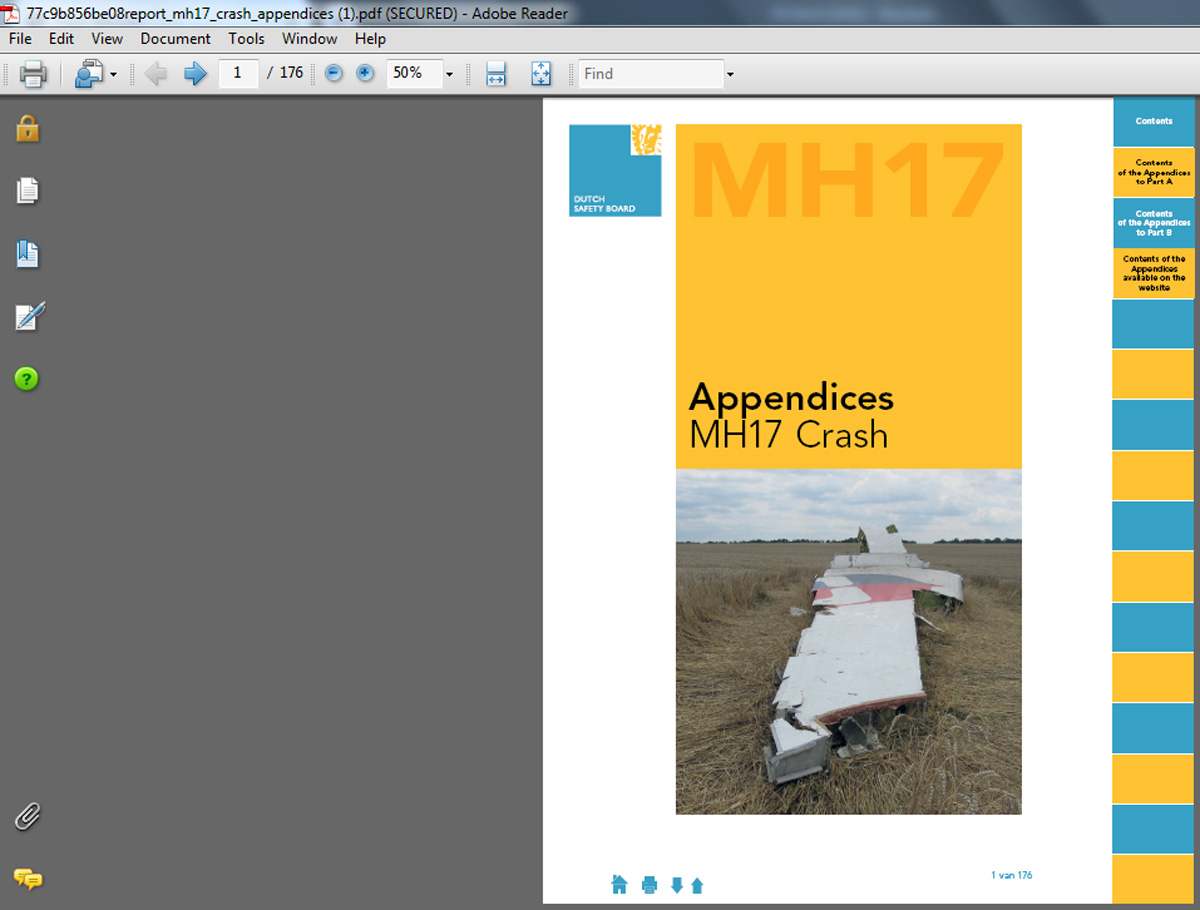The height and width of the screenshot is (910, 1200).
Task: Click the home icon at the page bottom
Action: point(619,884)
